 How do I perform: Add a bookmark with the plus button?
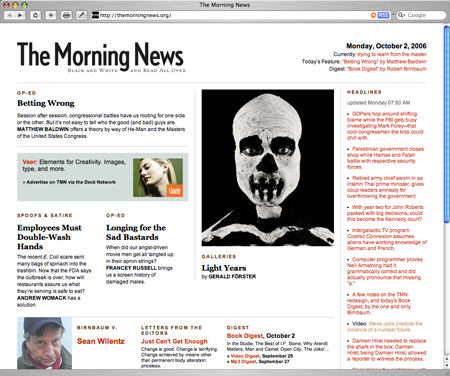click(51, 15)
